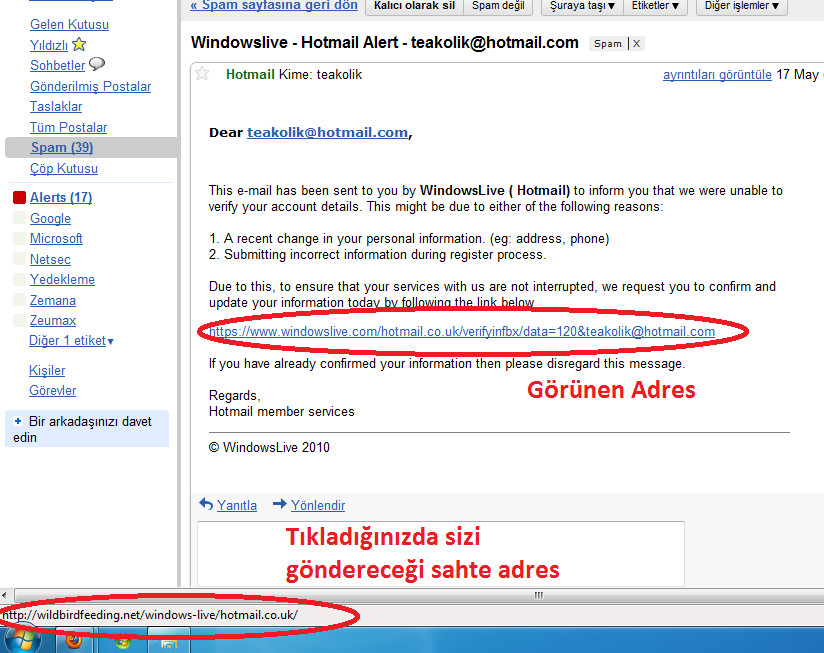Click the plus icon beside Bir arkadaşınızı davet edin
This screenshot has width=824, height=653.
[18, 421]
